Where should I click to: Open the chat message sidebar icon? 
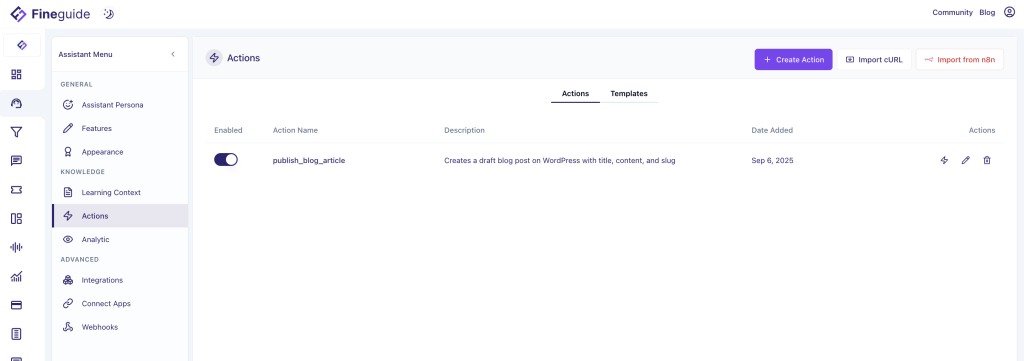point(17,161)
